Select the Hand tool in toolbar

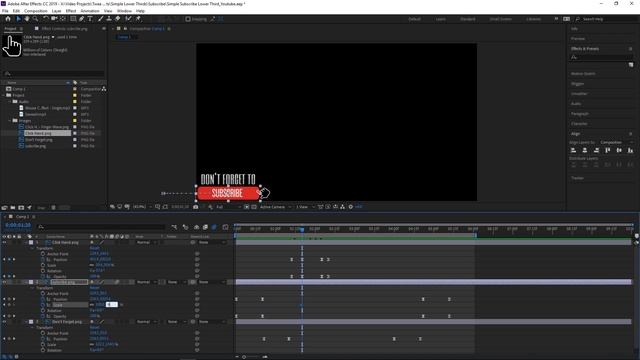tap(27, 19)
